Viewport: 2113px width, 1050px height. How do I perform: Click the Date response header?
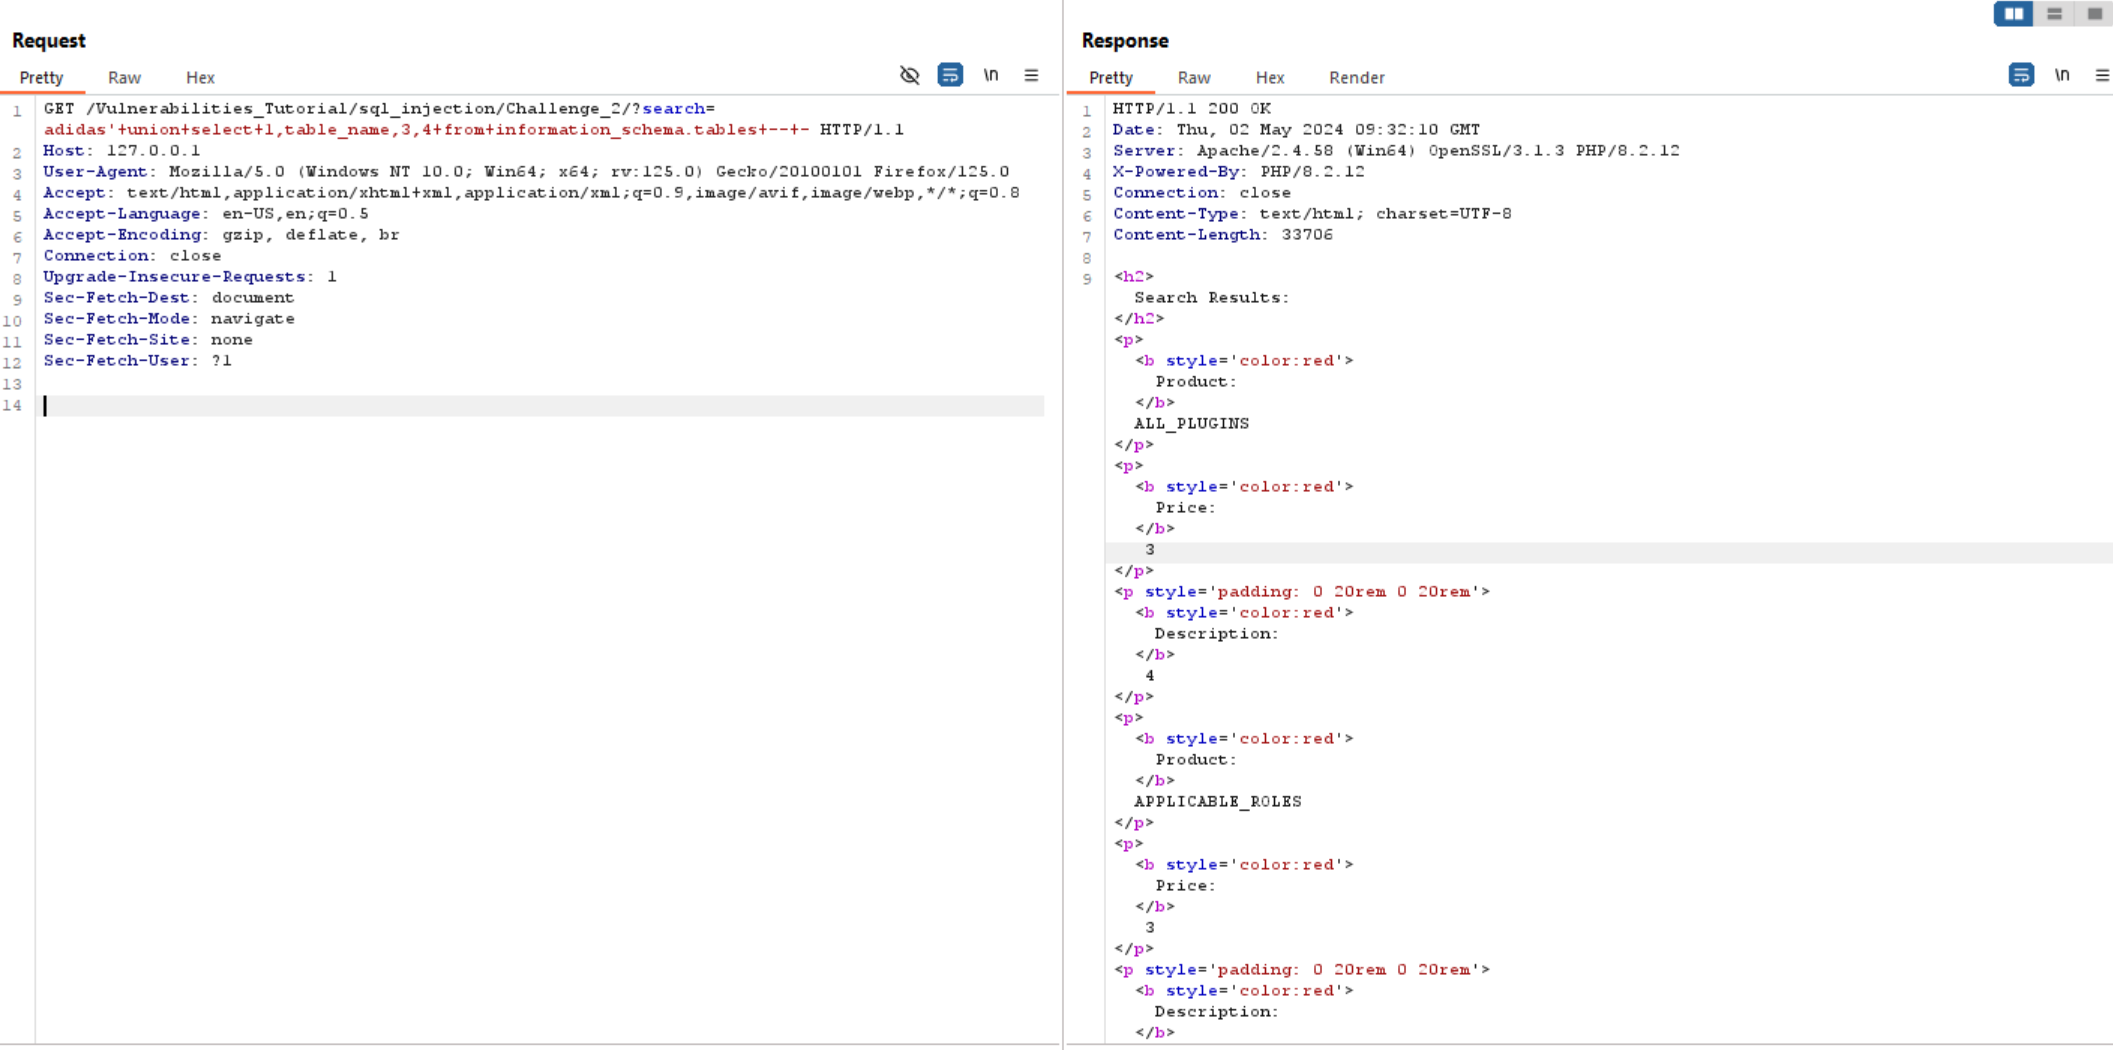(x=1297, y=130)
